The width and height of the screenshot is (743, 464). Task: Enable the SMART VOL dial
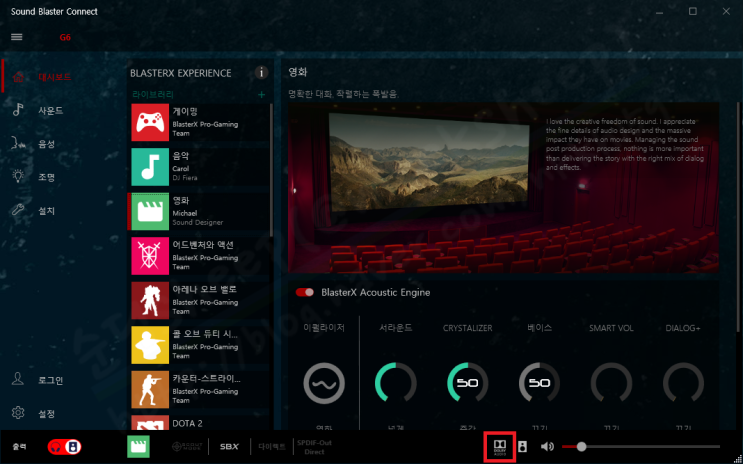tap(611, 383)
